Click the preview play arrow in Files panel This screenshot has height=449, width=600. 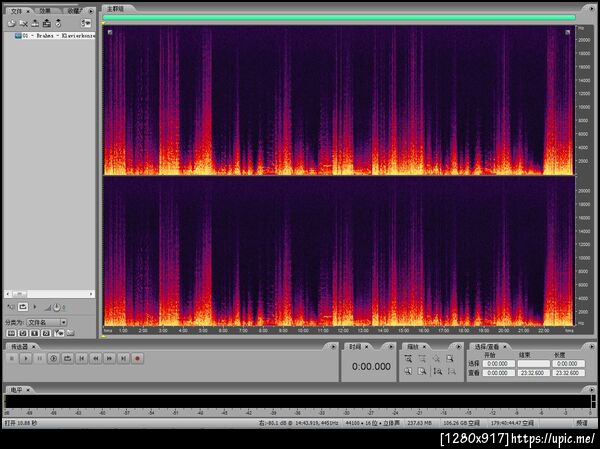[x=35, y=307]
